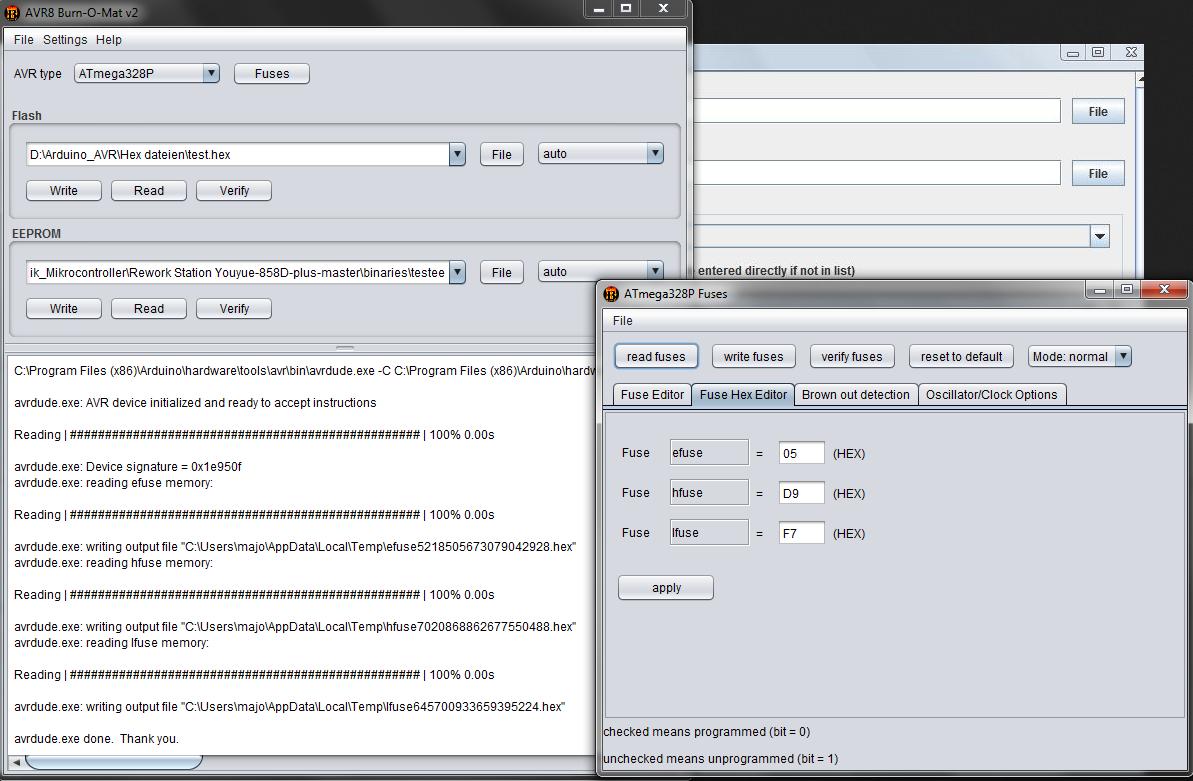Click the hfuse hex value field
Screen dimensions: 1193x781
click(x=801, y=493)
